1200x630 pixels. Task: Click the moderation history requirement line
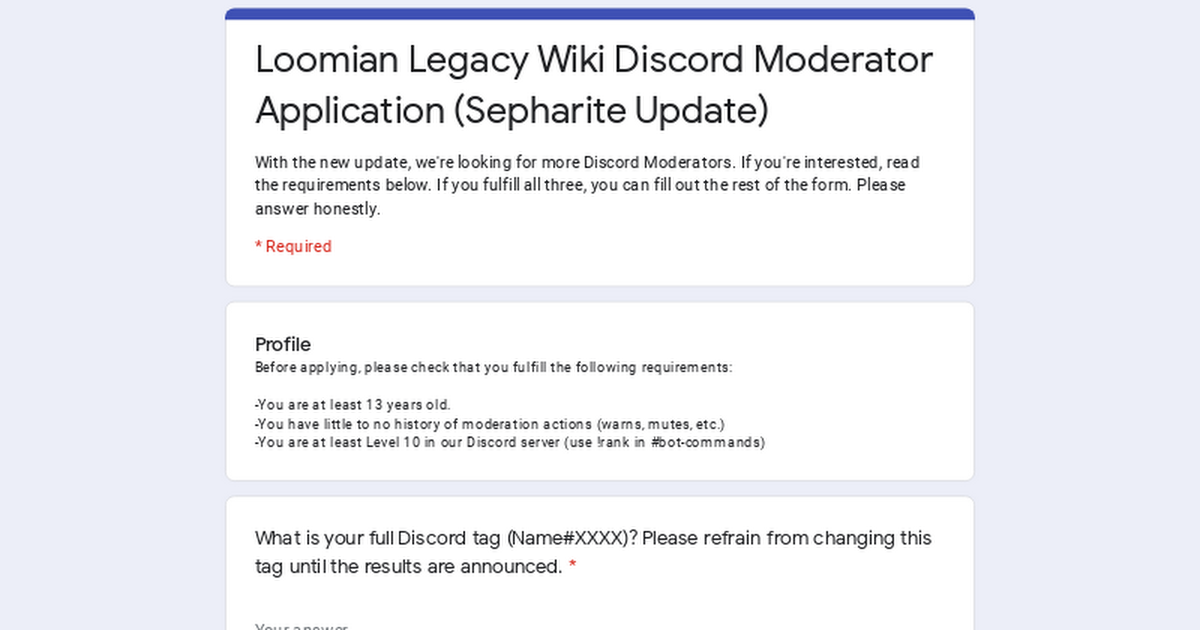[x=490, y=424]
